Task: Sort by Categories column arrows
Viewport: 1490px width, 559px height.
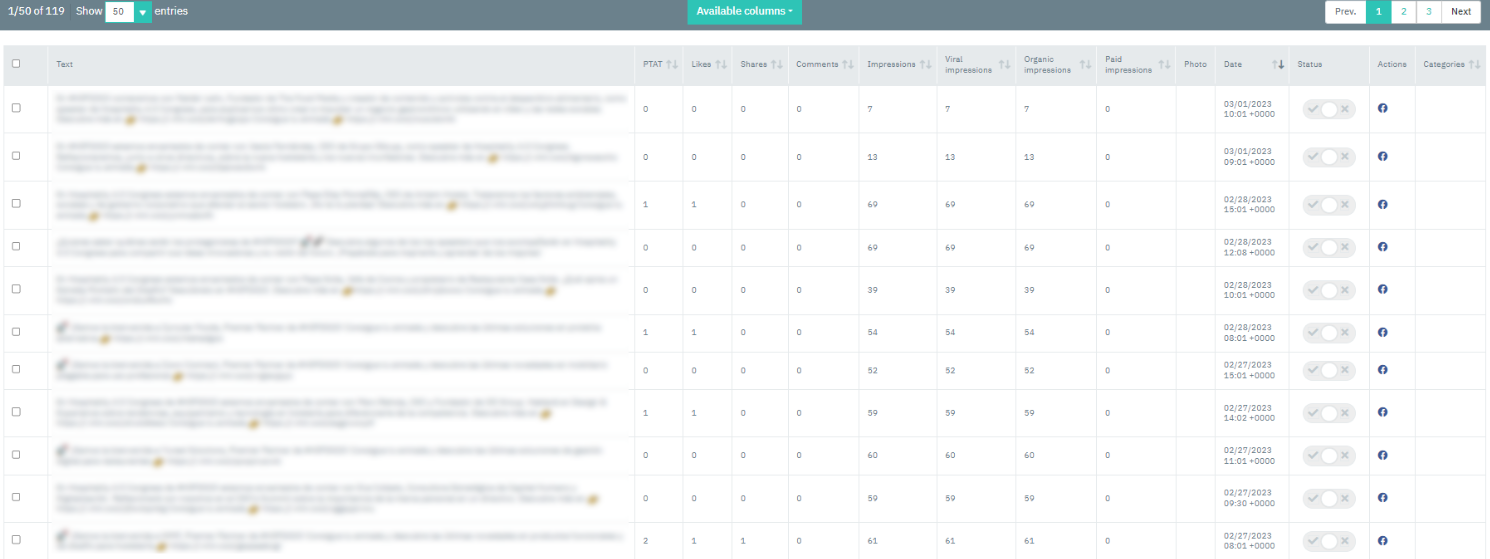Action: tap(1474, 64)
